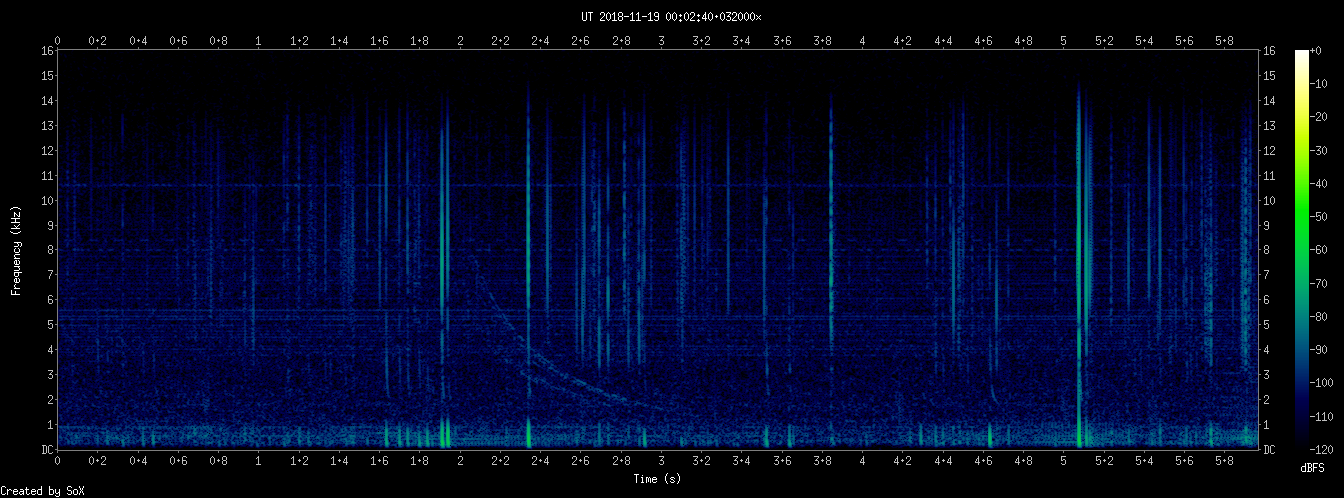Click the -10 value on the dBFS scale

(1321, 84)
